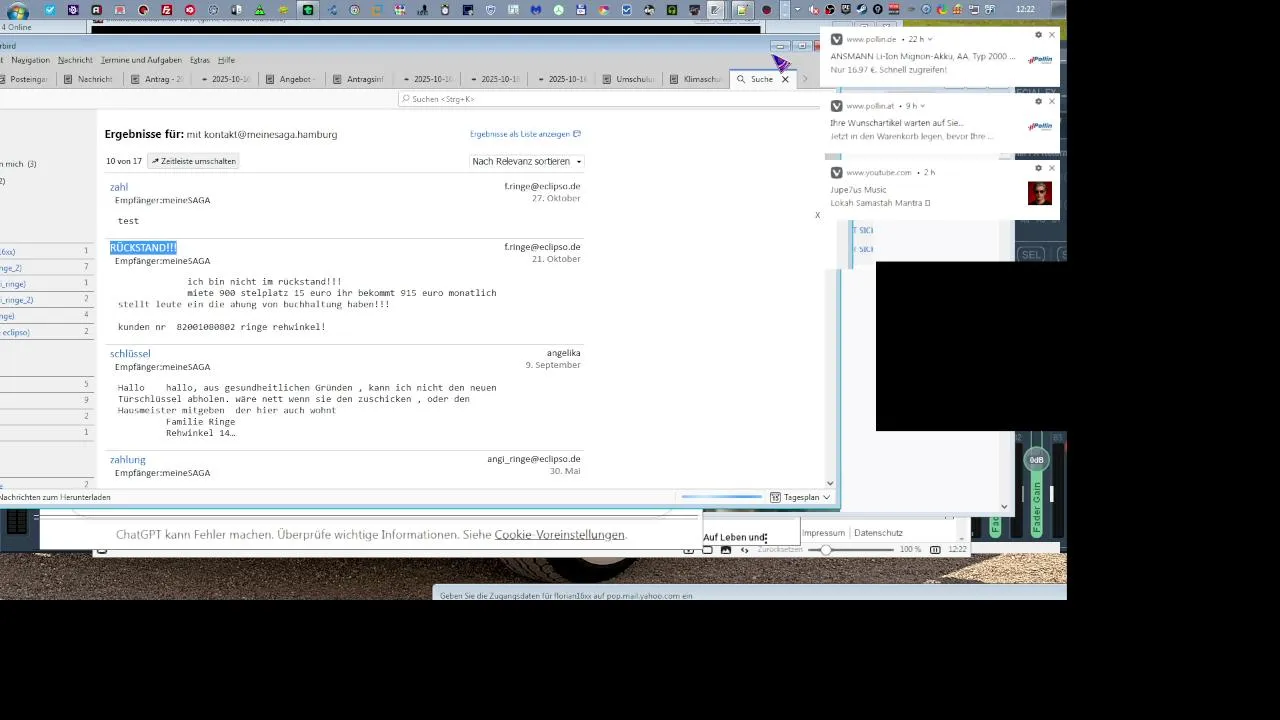This screenshot has height=720, width=1280.
Task: Click the Zurücksetzen zoom reset label
Action: click(x=780, y=550)
